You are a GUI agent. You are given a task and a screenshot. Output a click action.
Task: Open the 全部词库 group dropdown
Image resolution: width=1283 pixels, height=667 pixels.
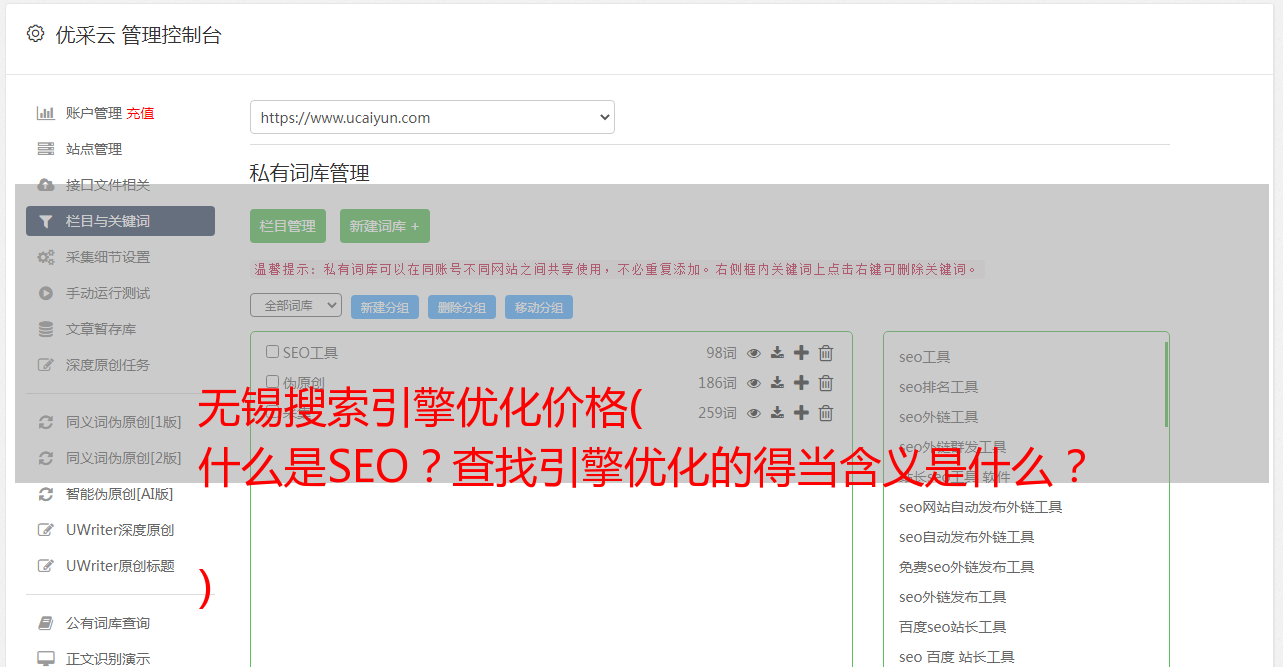point(296,305)
